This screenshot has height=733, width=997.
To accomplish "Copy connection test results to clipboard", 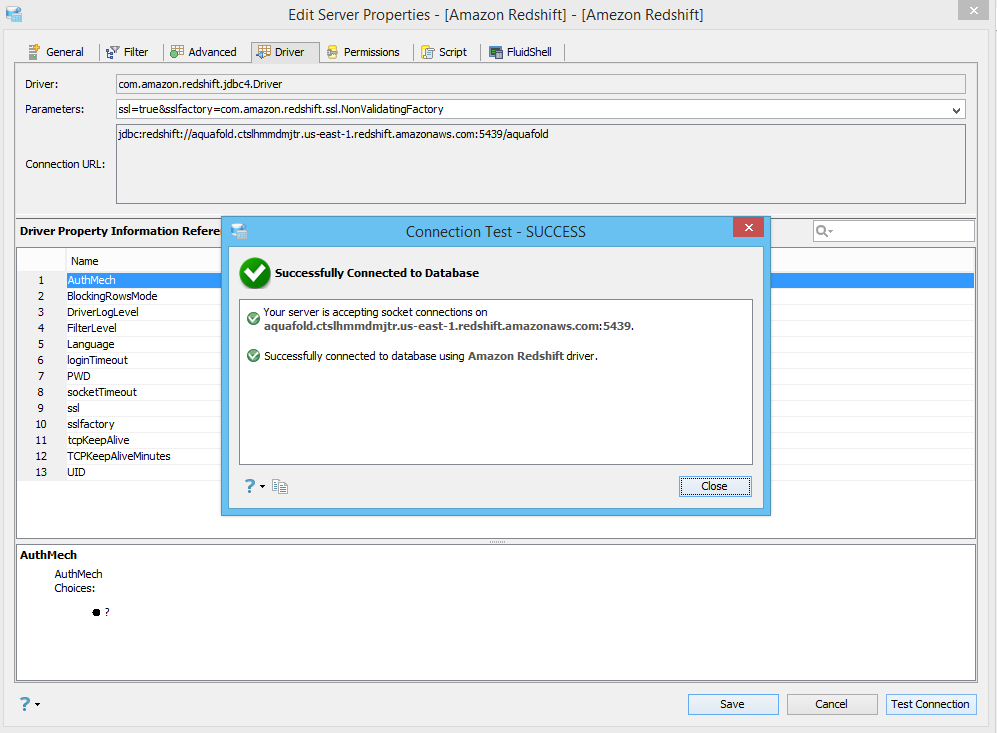I will coord(280,486).
